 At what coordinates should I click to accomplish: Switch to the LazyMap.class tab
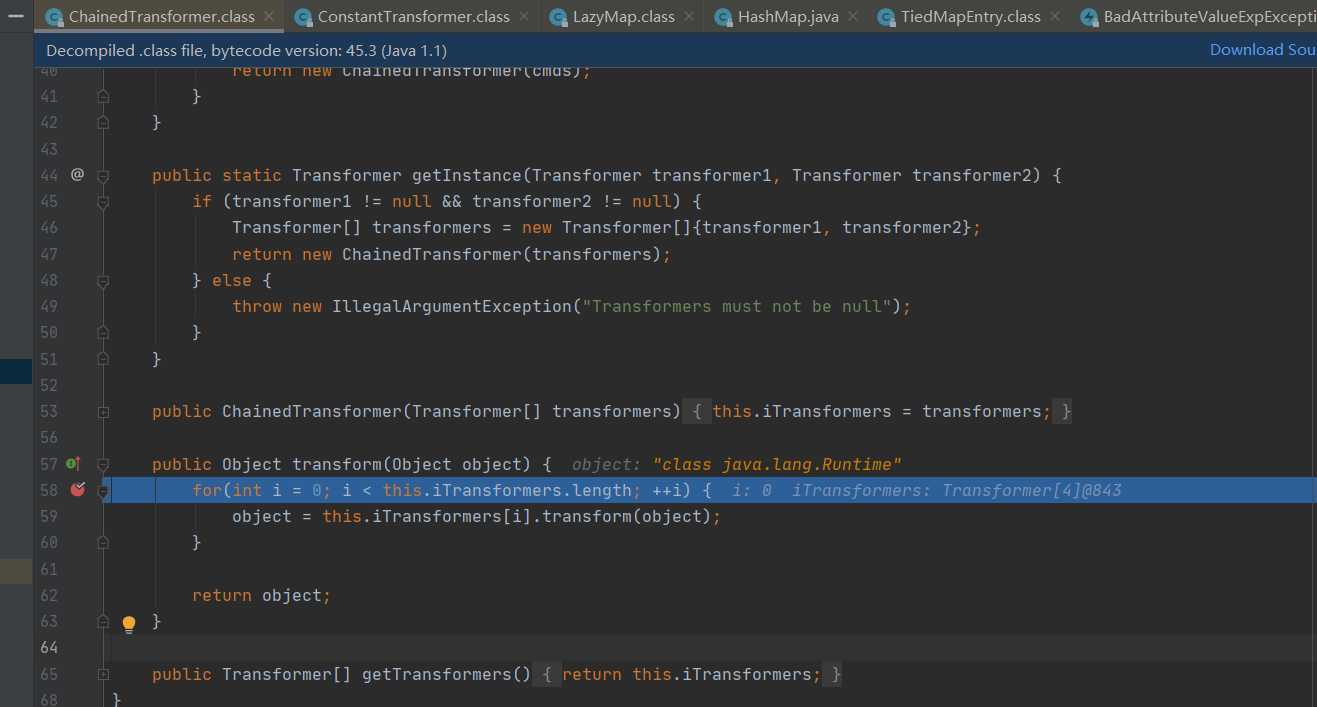(623, 17)
